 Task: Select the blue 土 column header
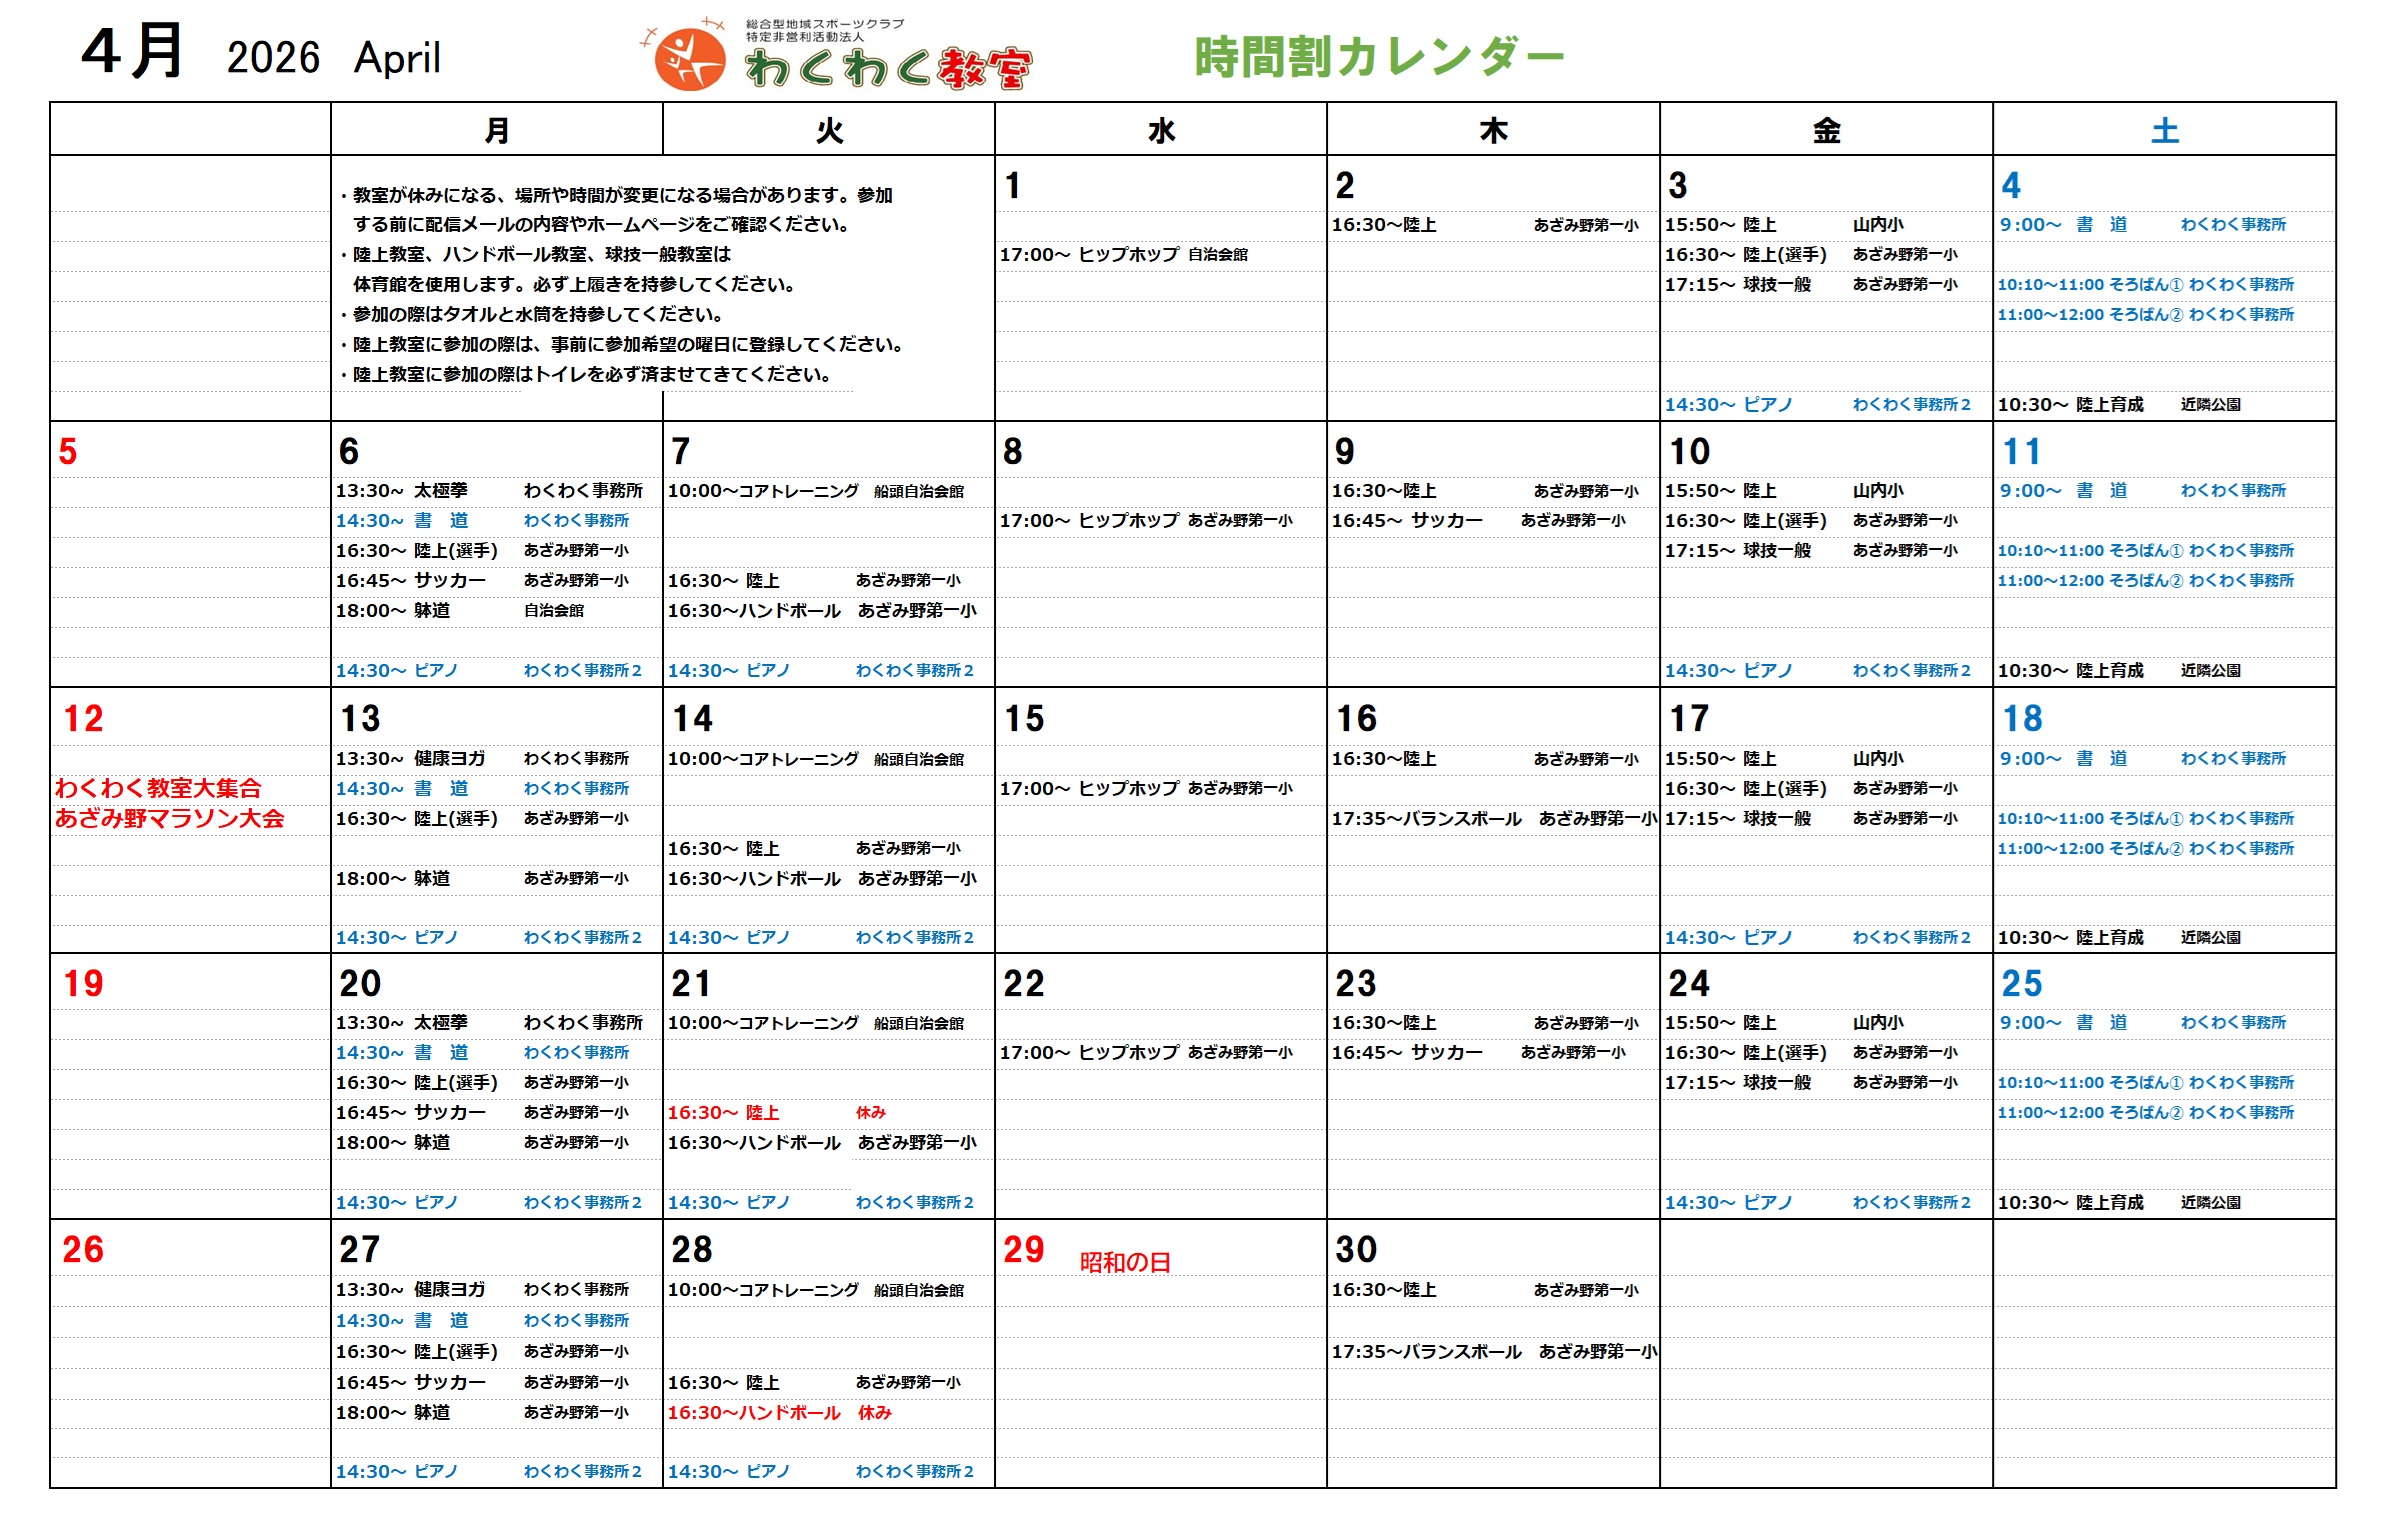(2164, 130)
